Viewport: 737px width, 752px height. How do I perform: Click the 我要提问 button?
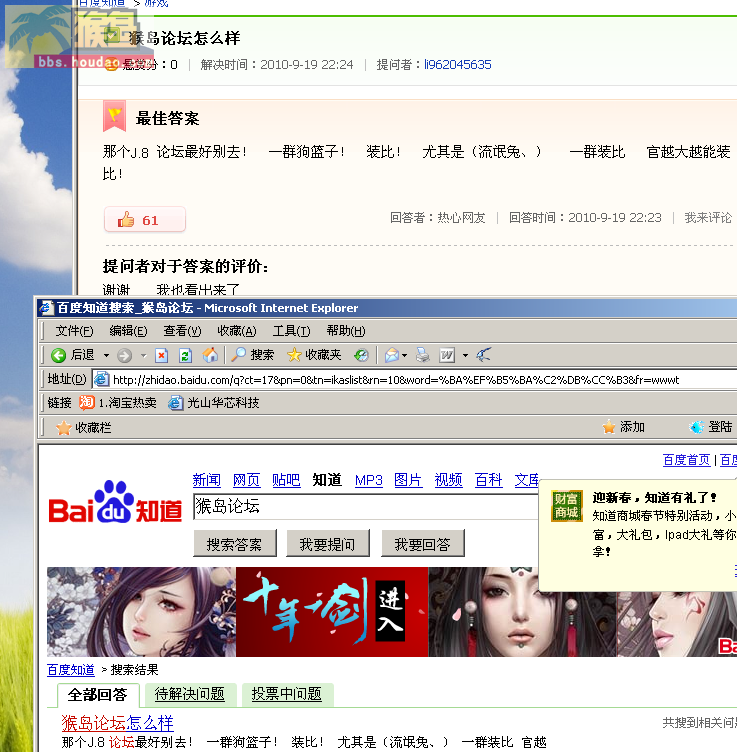(x=328, y=544)
